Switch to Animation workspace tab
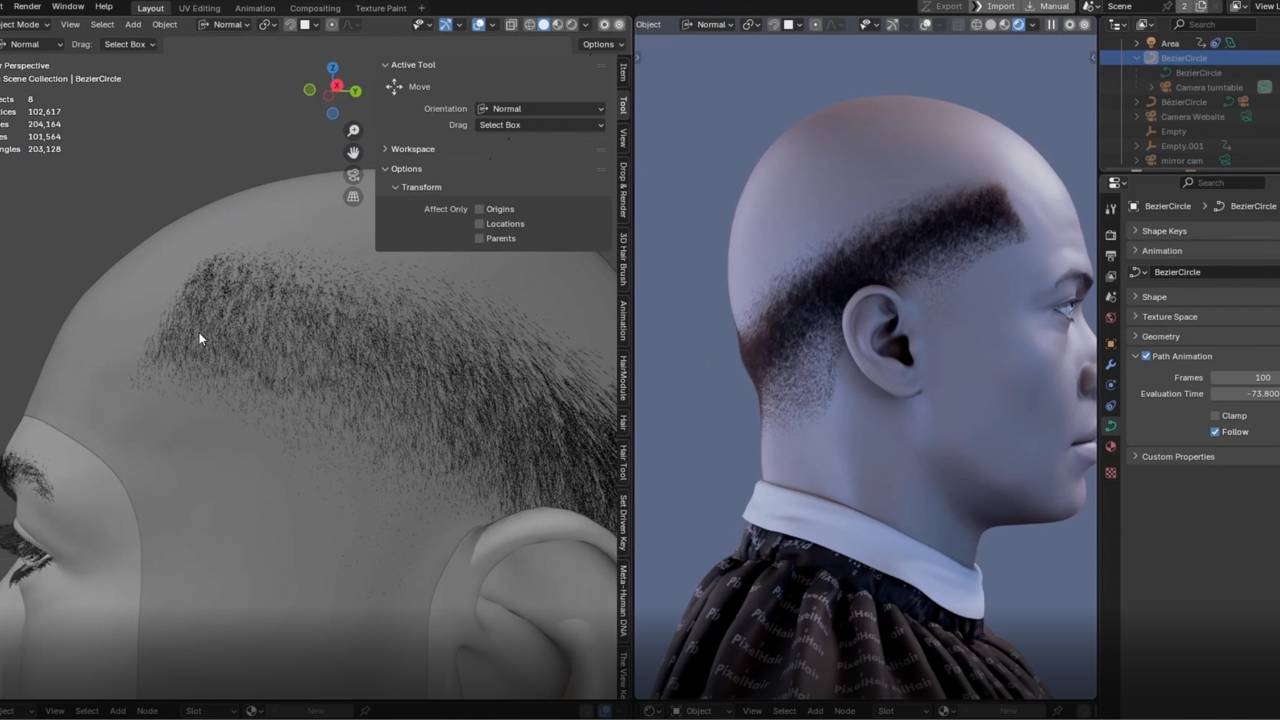The height and width of the screenshot is (720, 1280). pos(255,8)
